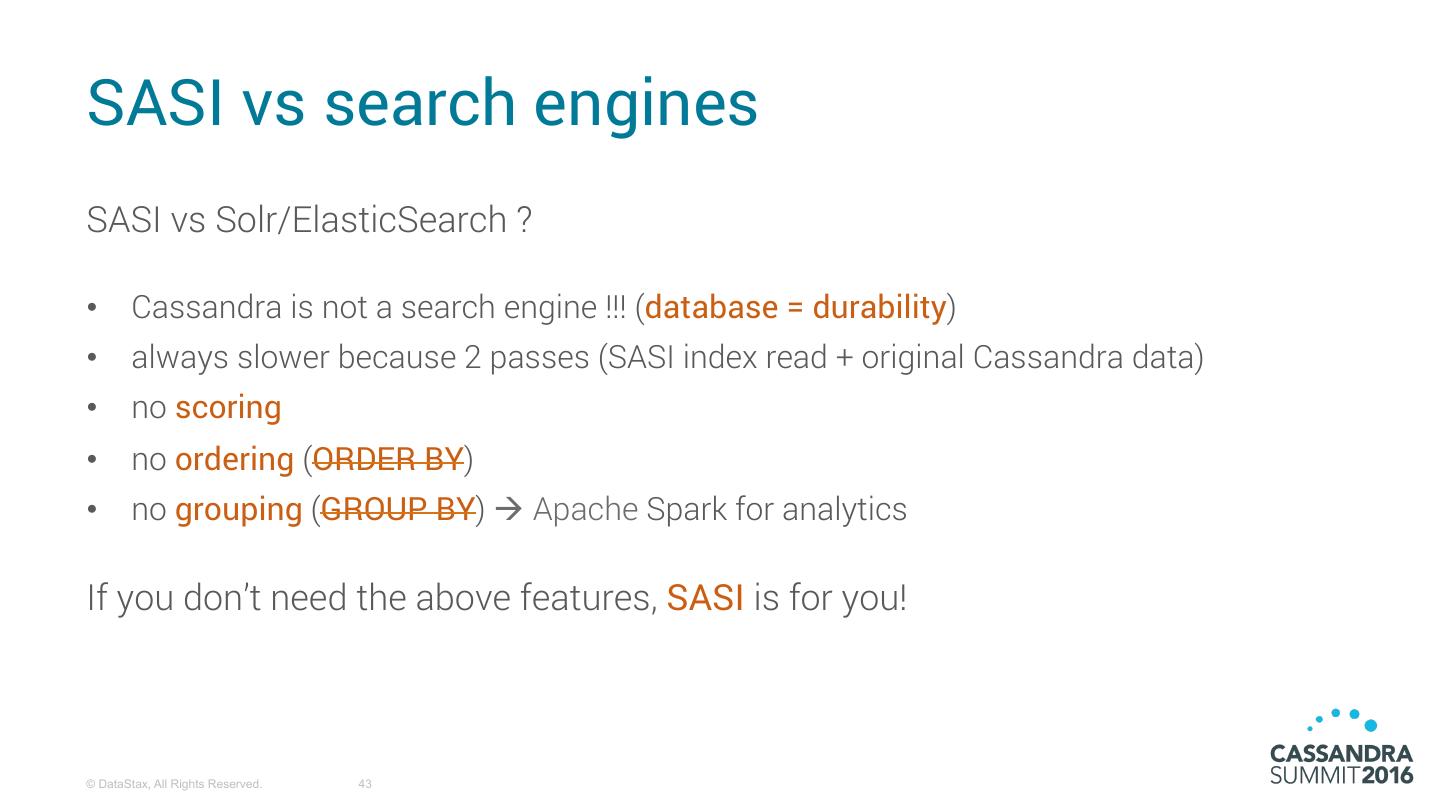Viewport: 1440px width, 810px height.
Task: Click the subtitle 'SASI vs Solr/ElasticSearch ?'
Action: click(x=309, y=220)
